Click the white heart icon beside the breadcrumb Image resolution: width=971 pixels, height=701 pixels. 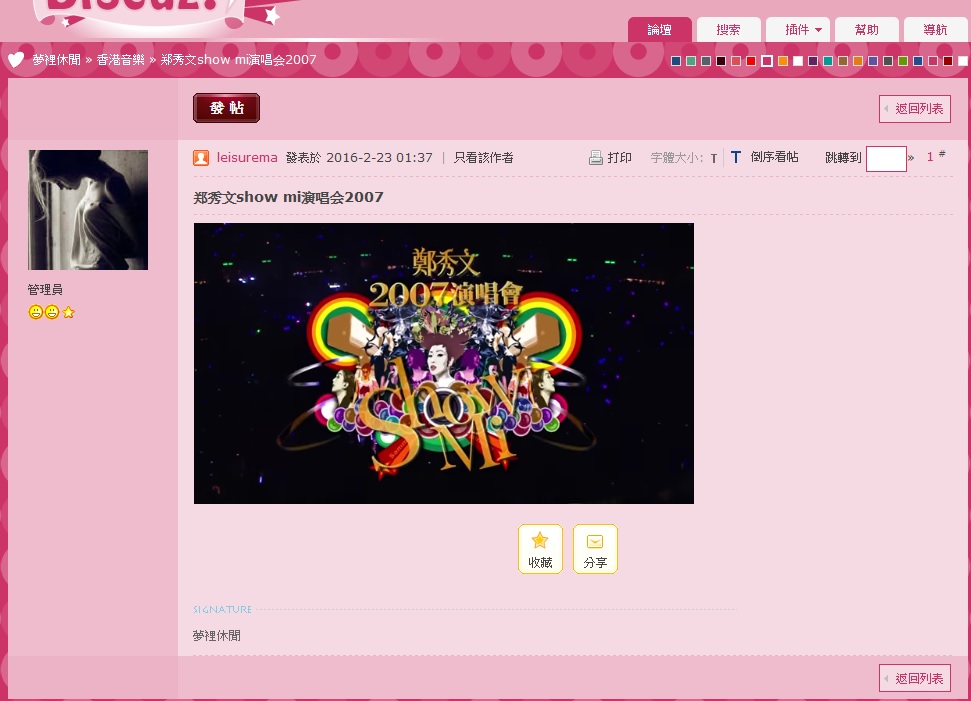(16, 59)
